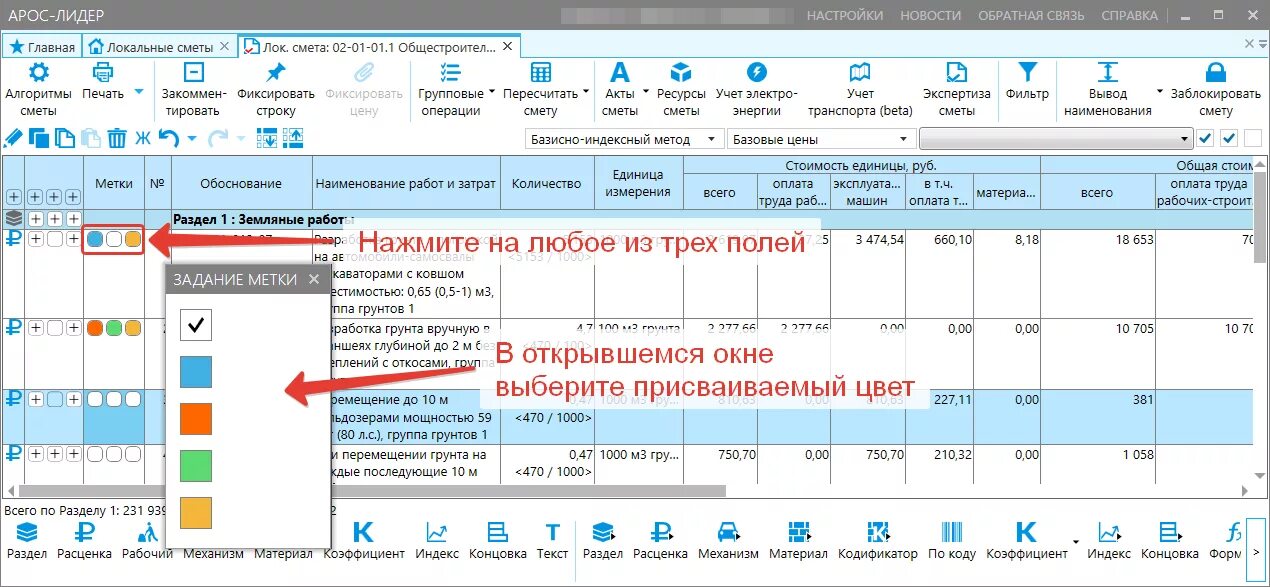
Task: Switch to Локальные сметы tab
Action: [x=159, y=47]
